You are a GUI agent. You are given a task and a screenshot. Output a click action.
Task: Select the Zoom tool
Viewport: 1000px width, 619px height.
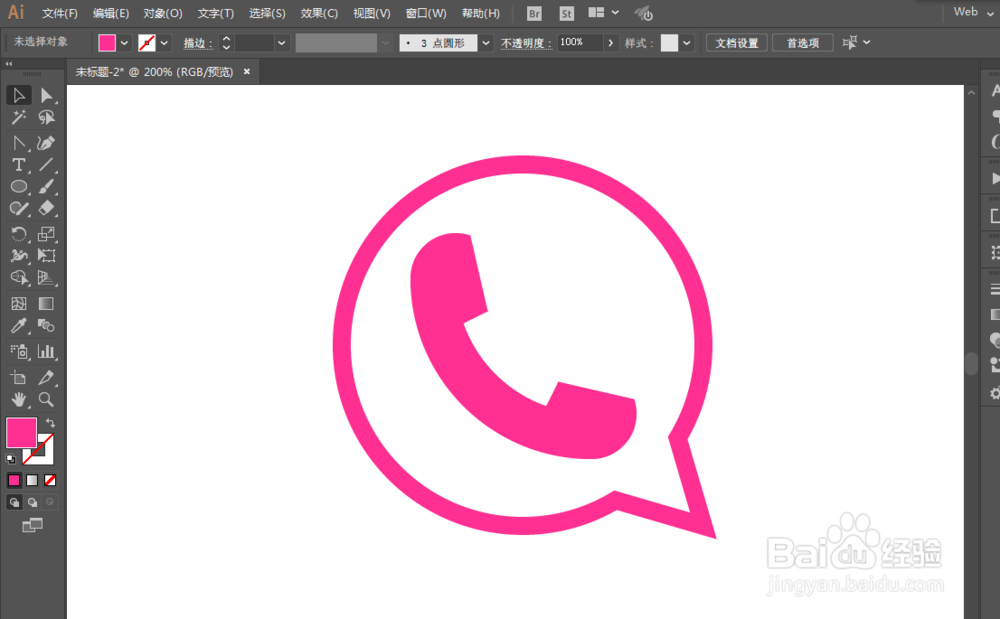pos(46,399)
